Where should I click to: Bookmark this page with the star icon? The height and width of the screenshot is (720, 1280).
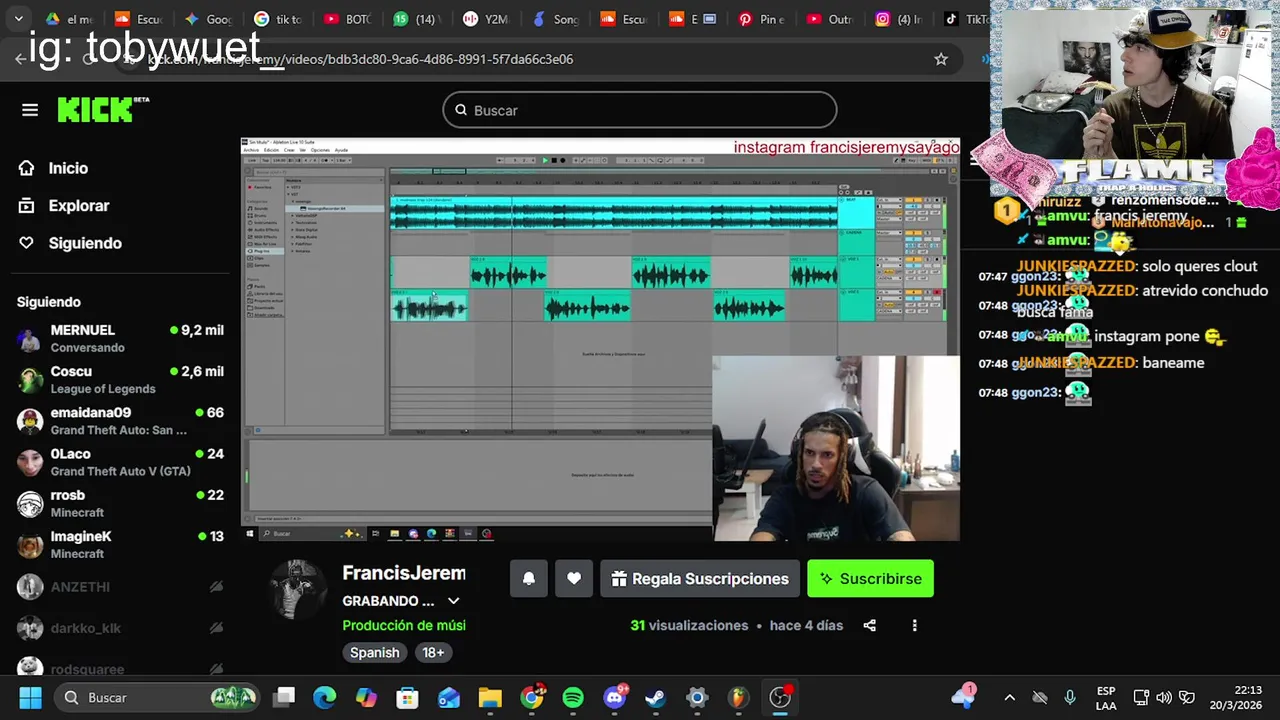click(941, 59)
